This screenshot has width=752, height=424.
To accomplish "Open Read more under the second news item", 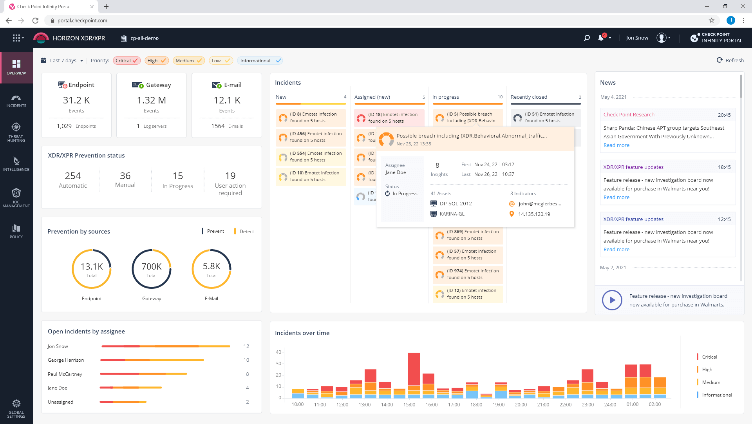I will [616, 197].
